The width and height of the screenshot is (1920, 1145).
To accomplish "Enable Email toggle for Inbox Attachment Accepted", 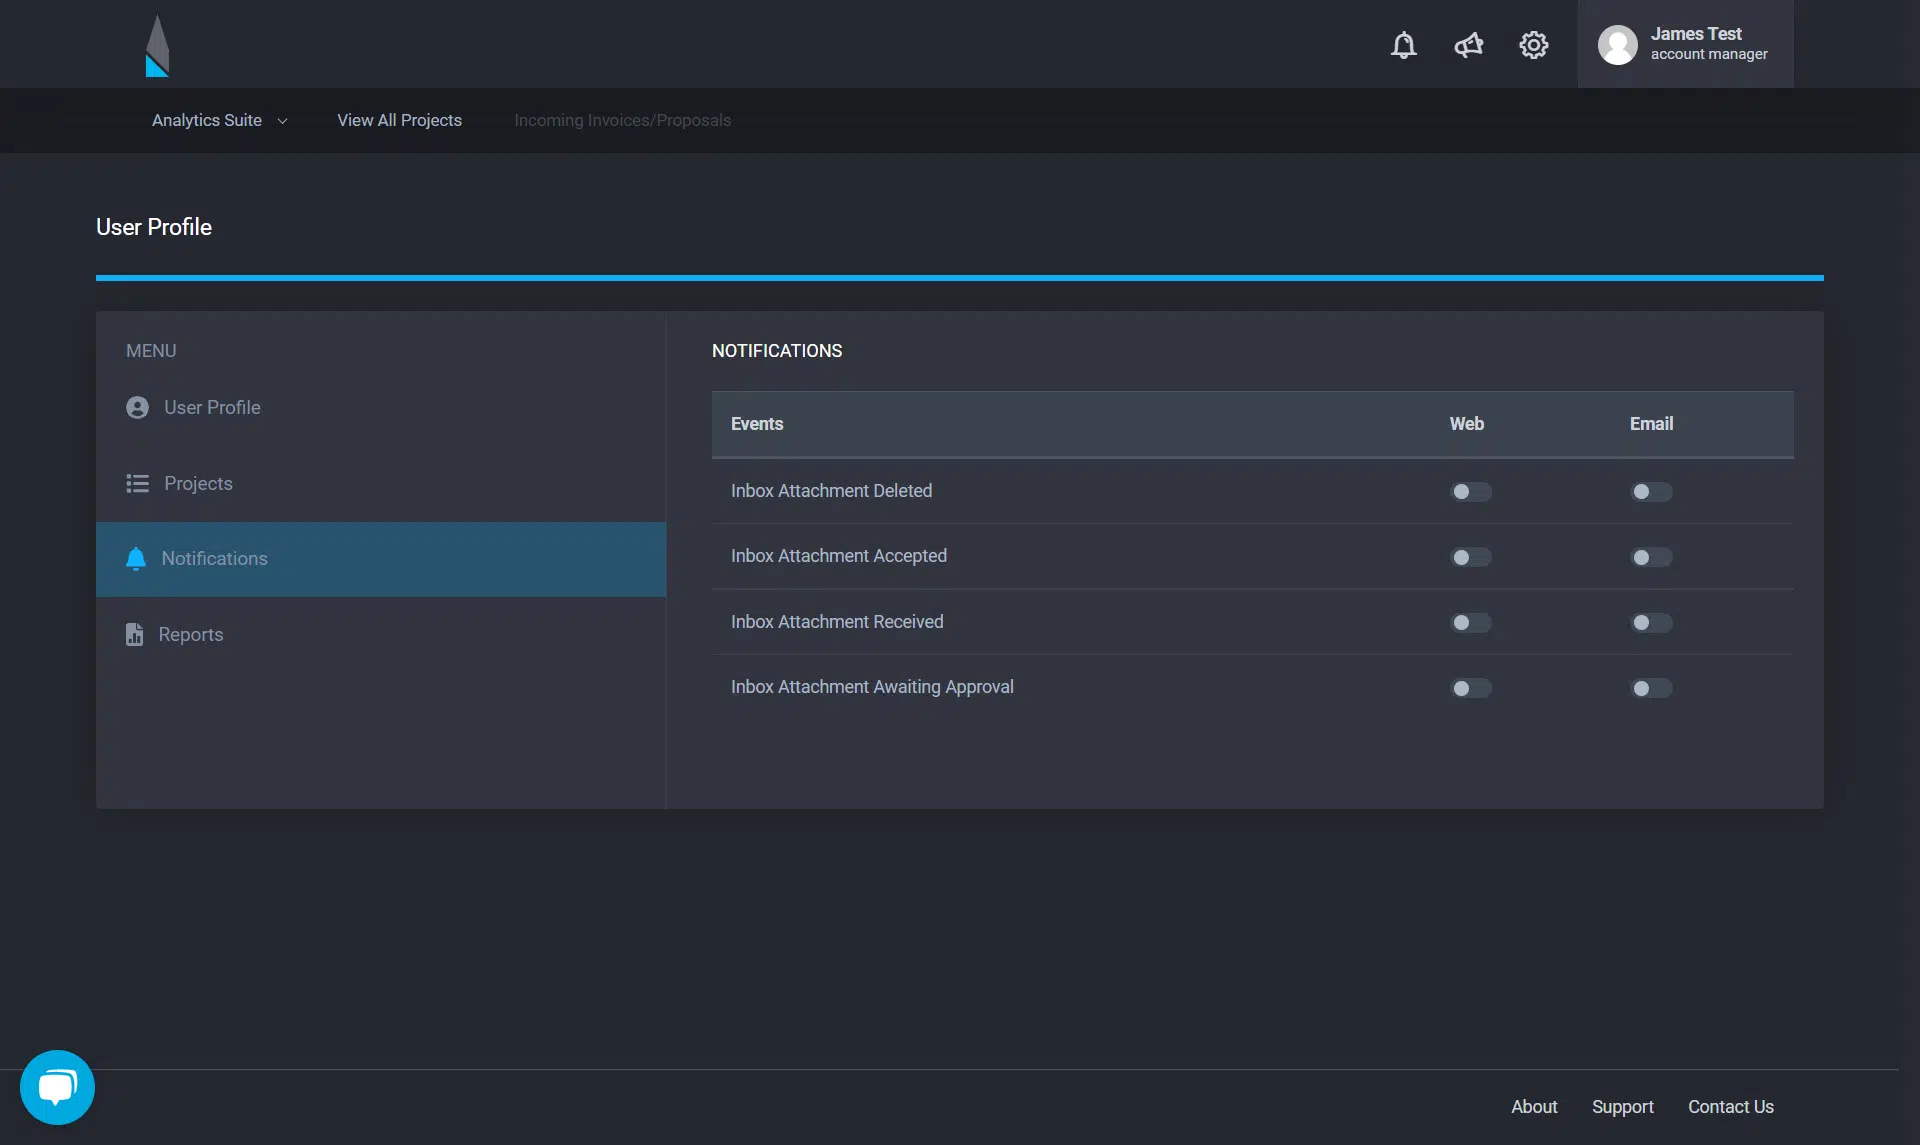I will pyautogui.click(x=1650, y=557).
